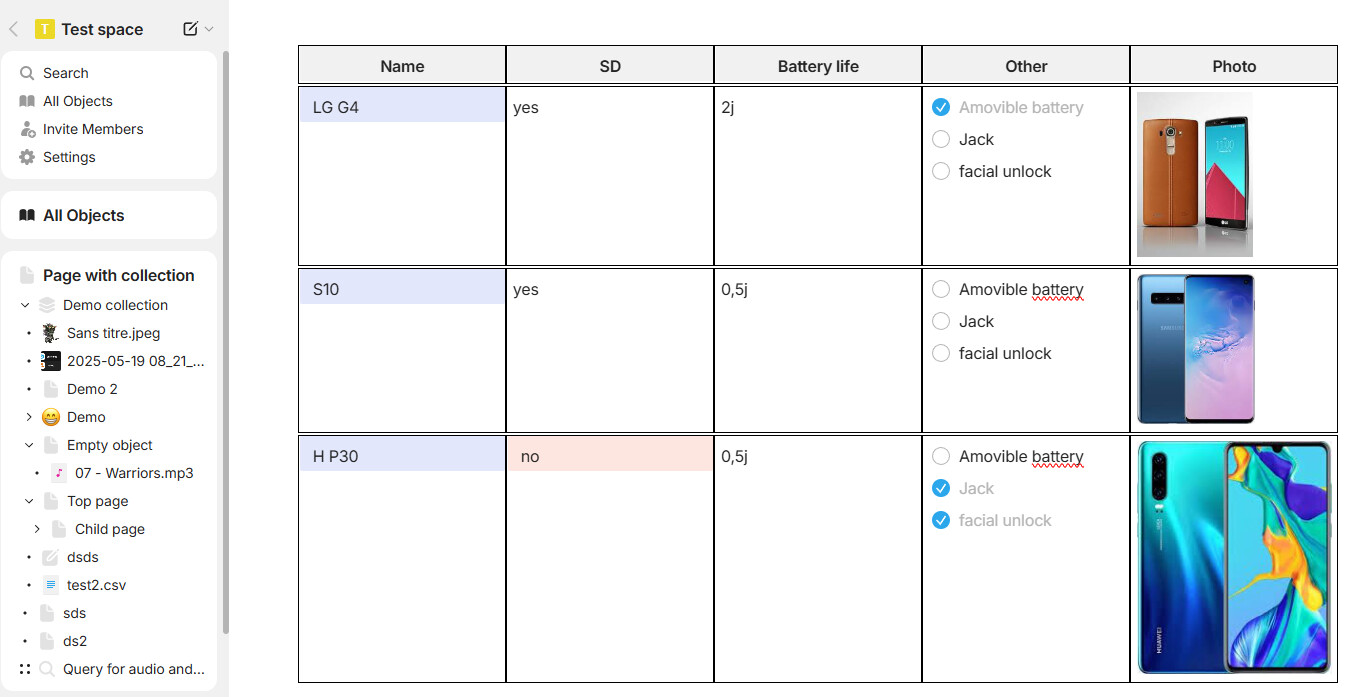Click the Invite Members person icon
This screenshot has height=697, width=1358.
pos(27,129)
